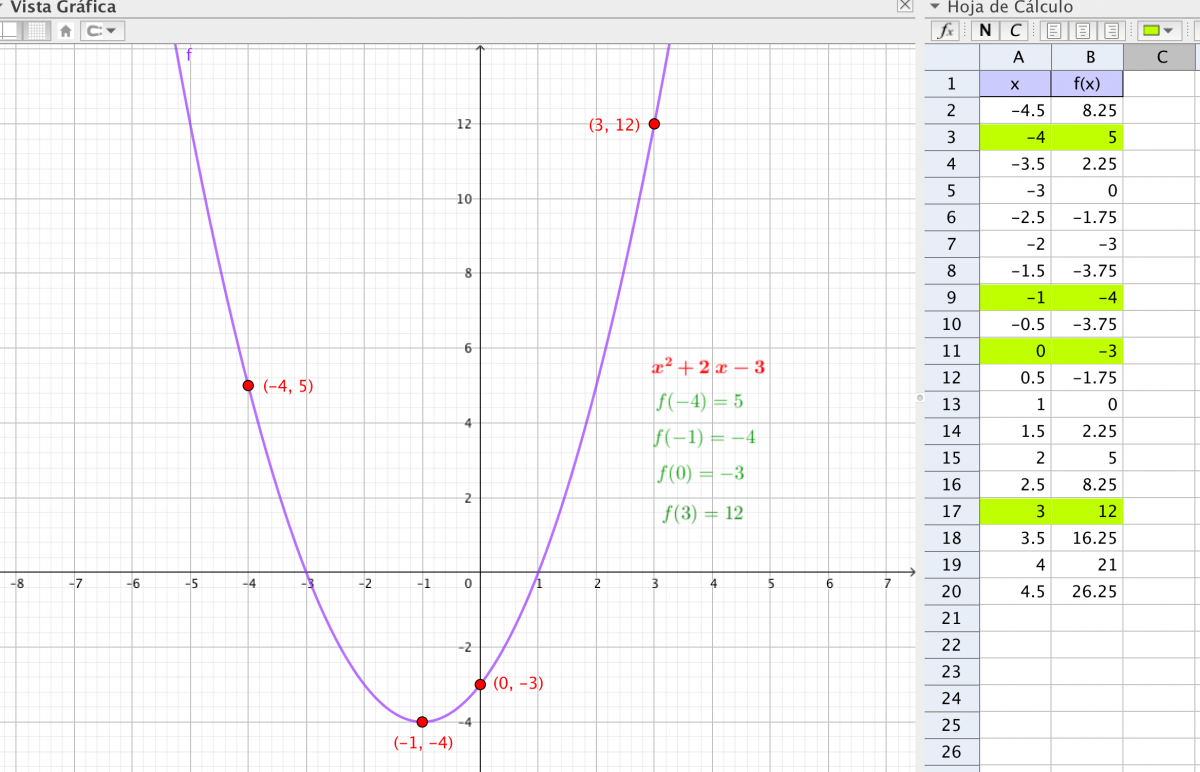Select column A header
Image resolution: width=1200 pixels, height=772 pixels.
tap(1015, 57)
